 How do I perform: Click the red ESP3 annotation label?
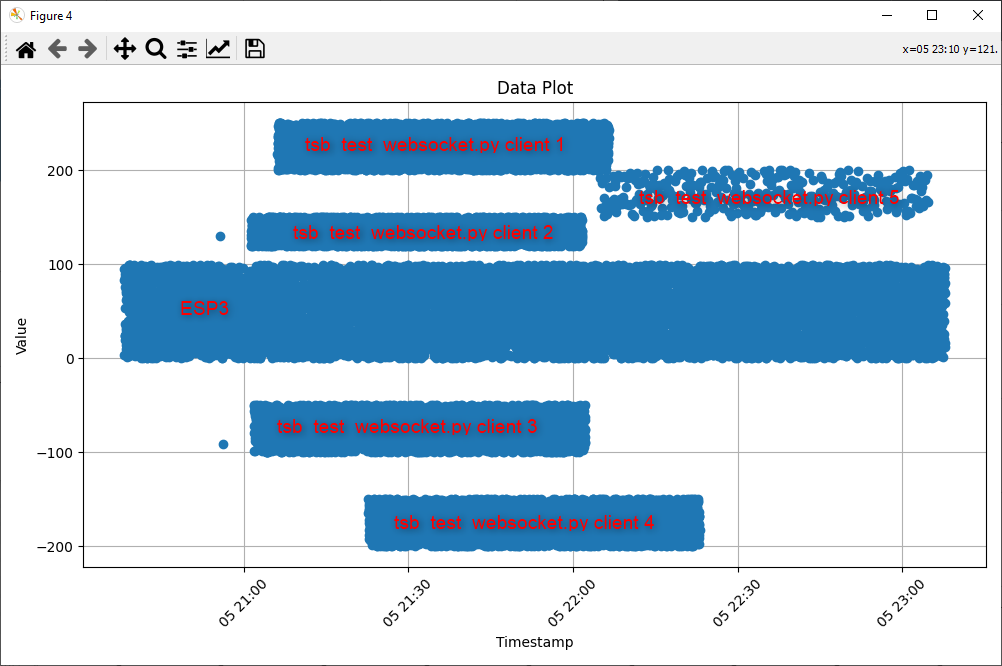tap(204, 309)
